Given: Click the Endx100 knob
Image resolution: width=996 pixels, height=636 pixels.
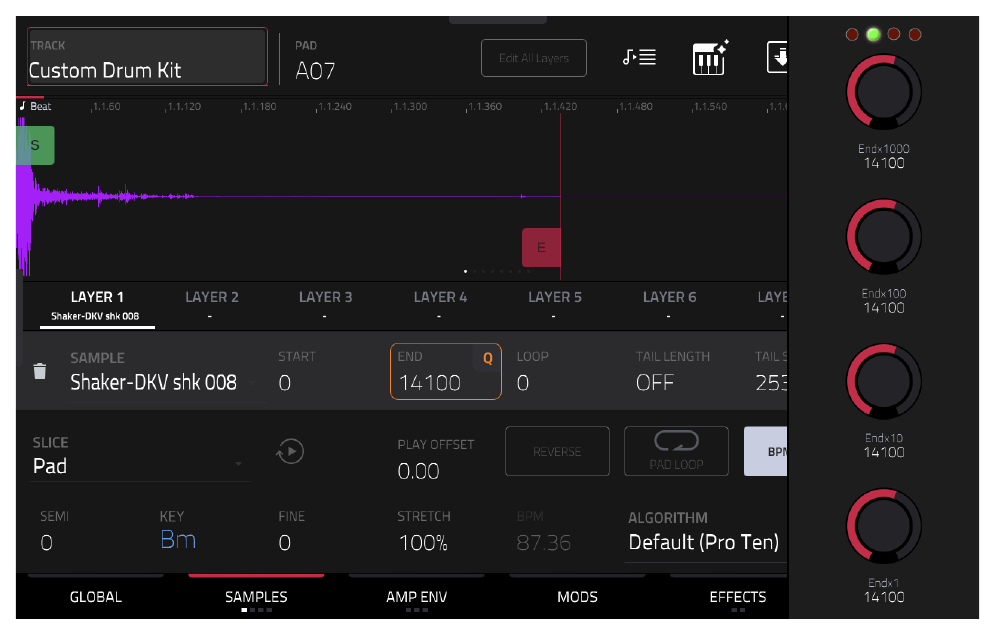Looking at the screenshot, I should pyautogui.click(x=884, y=237).
